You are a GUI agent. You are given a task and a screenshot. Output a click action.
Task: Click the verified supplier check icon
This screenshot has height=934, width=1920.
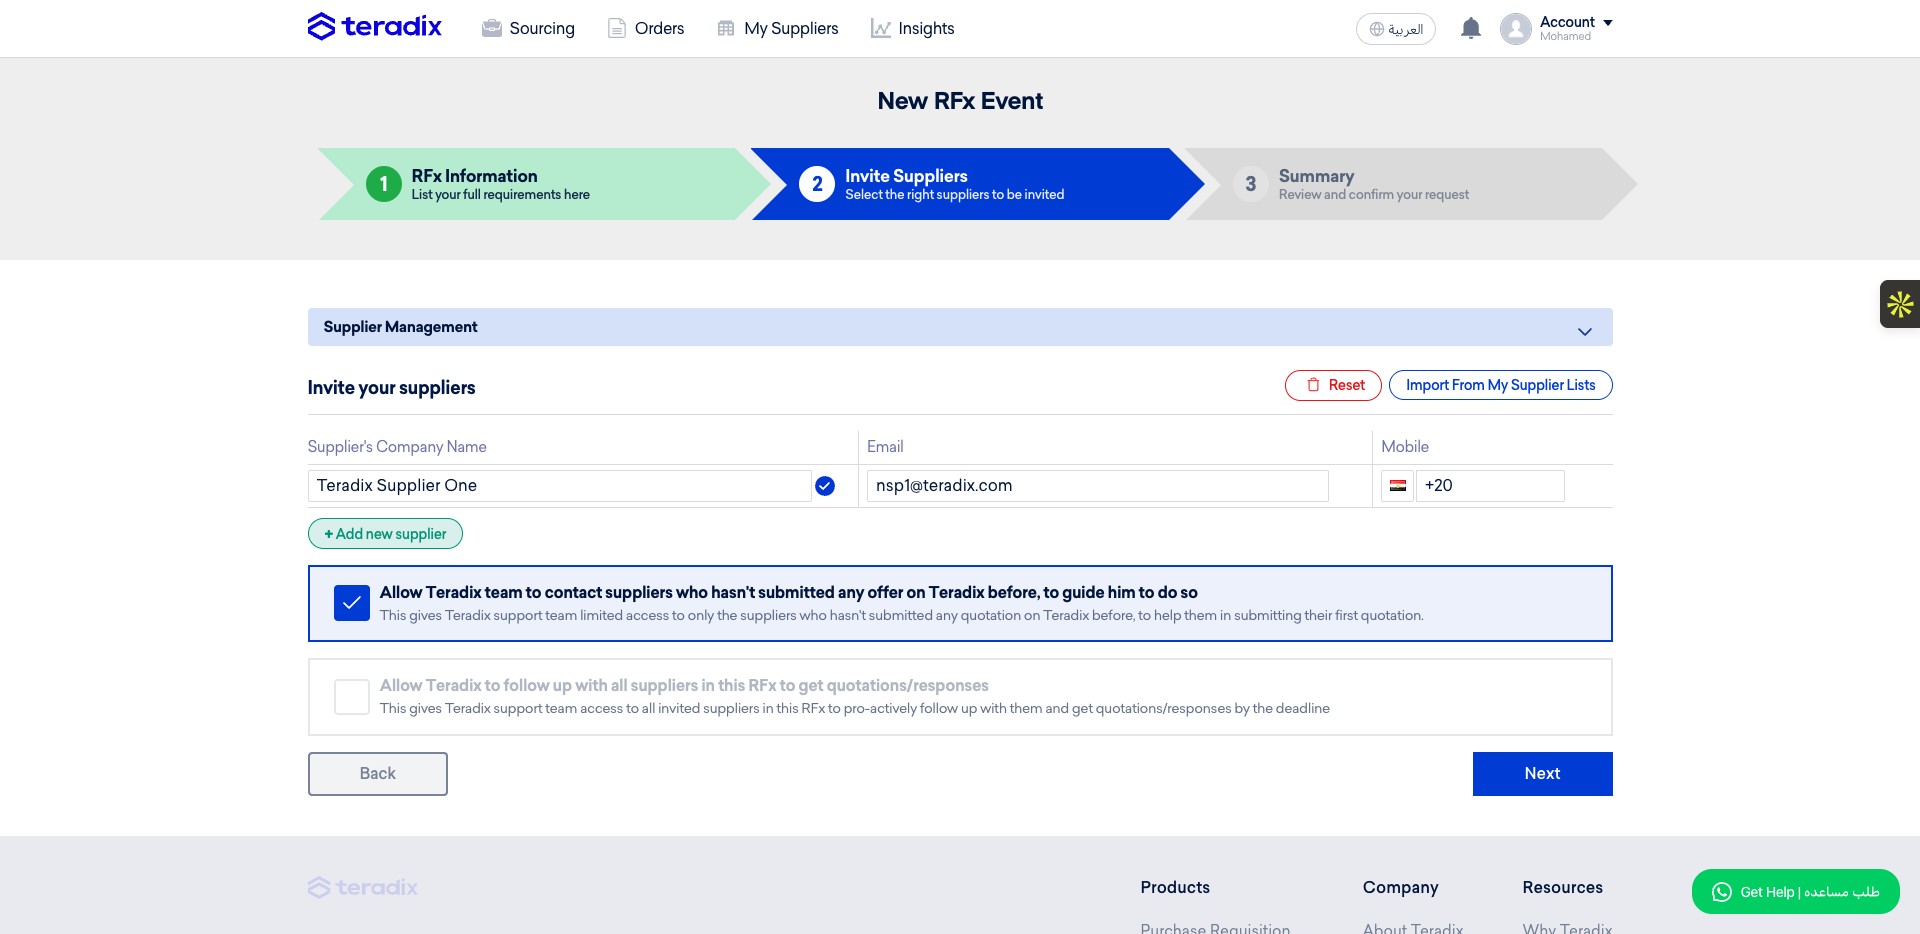(x=825, y=486)
